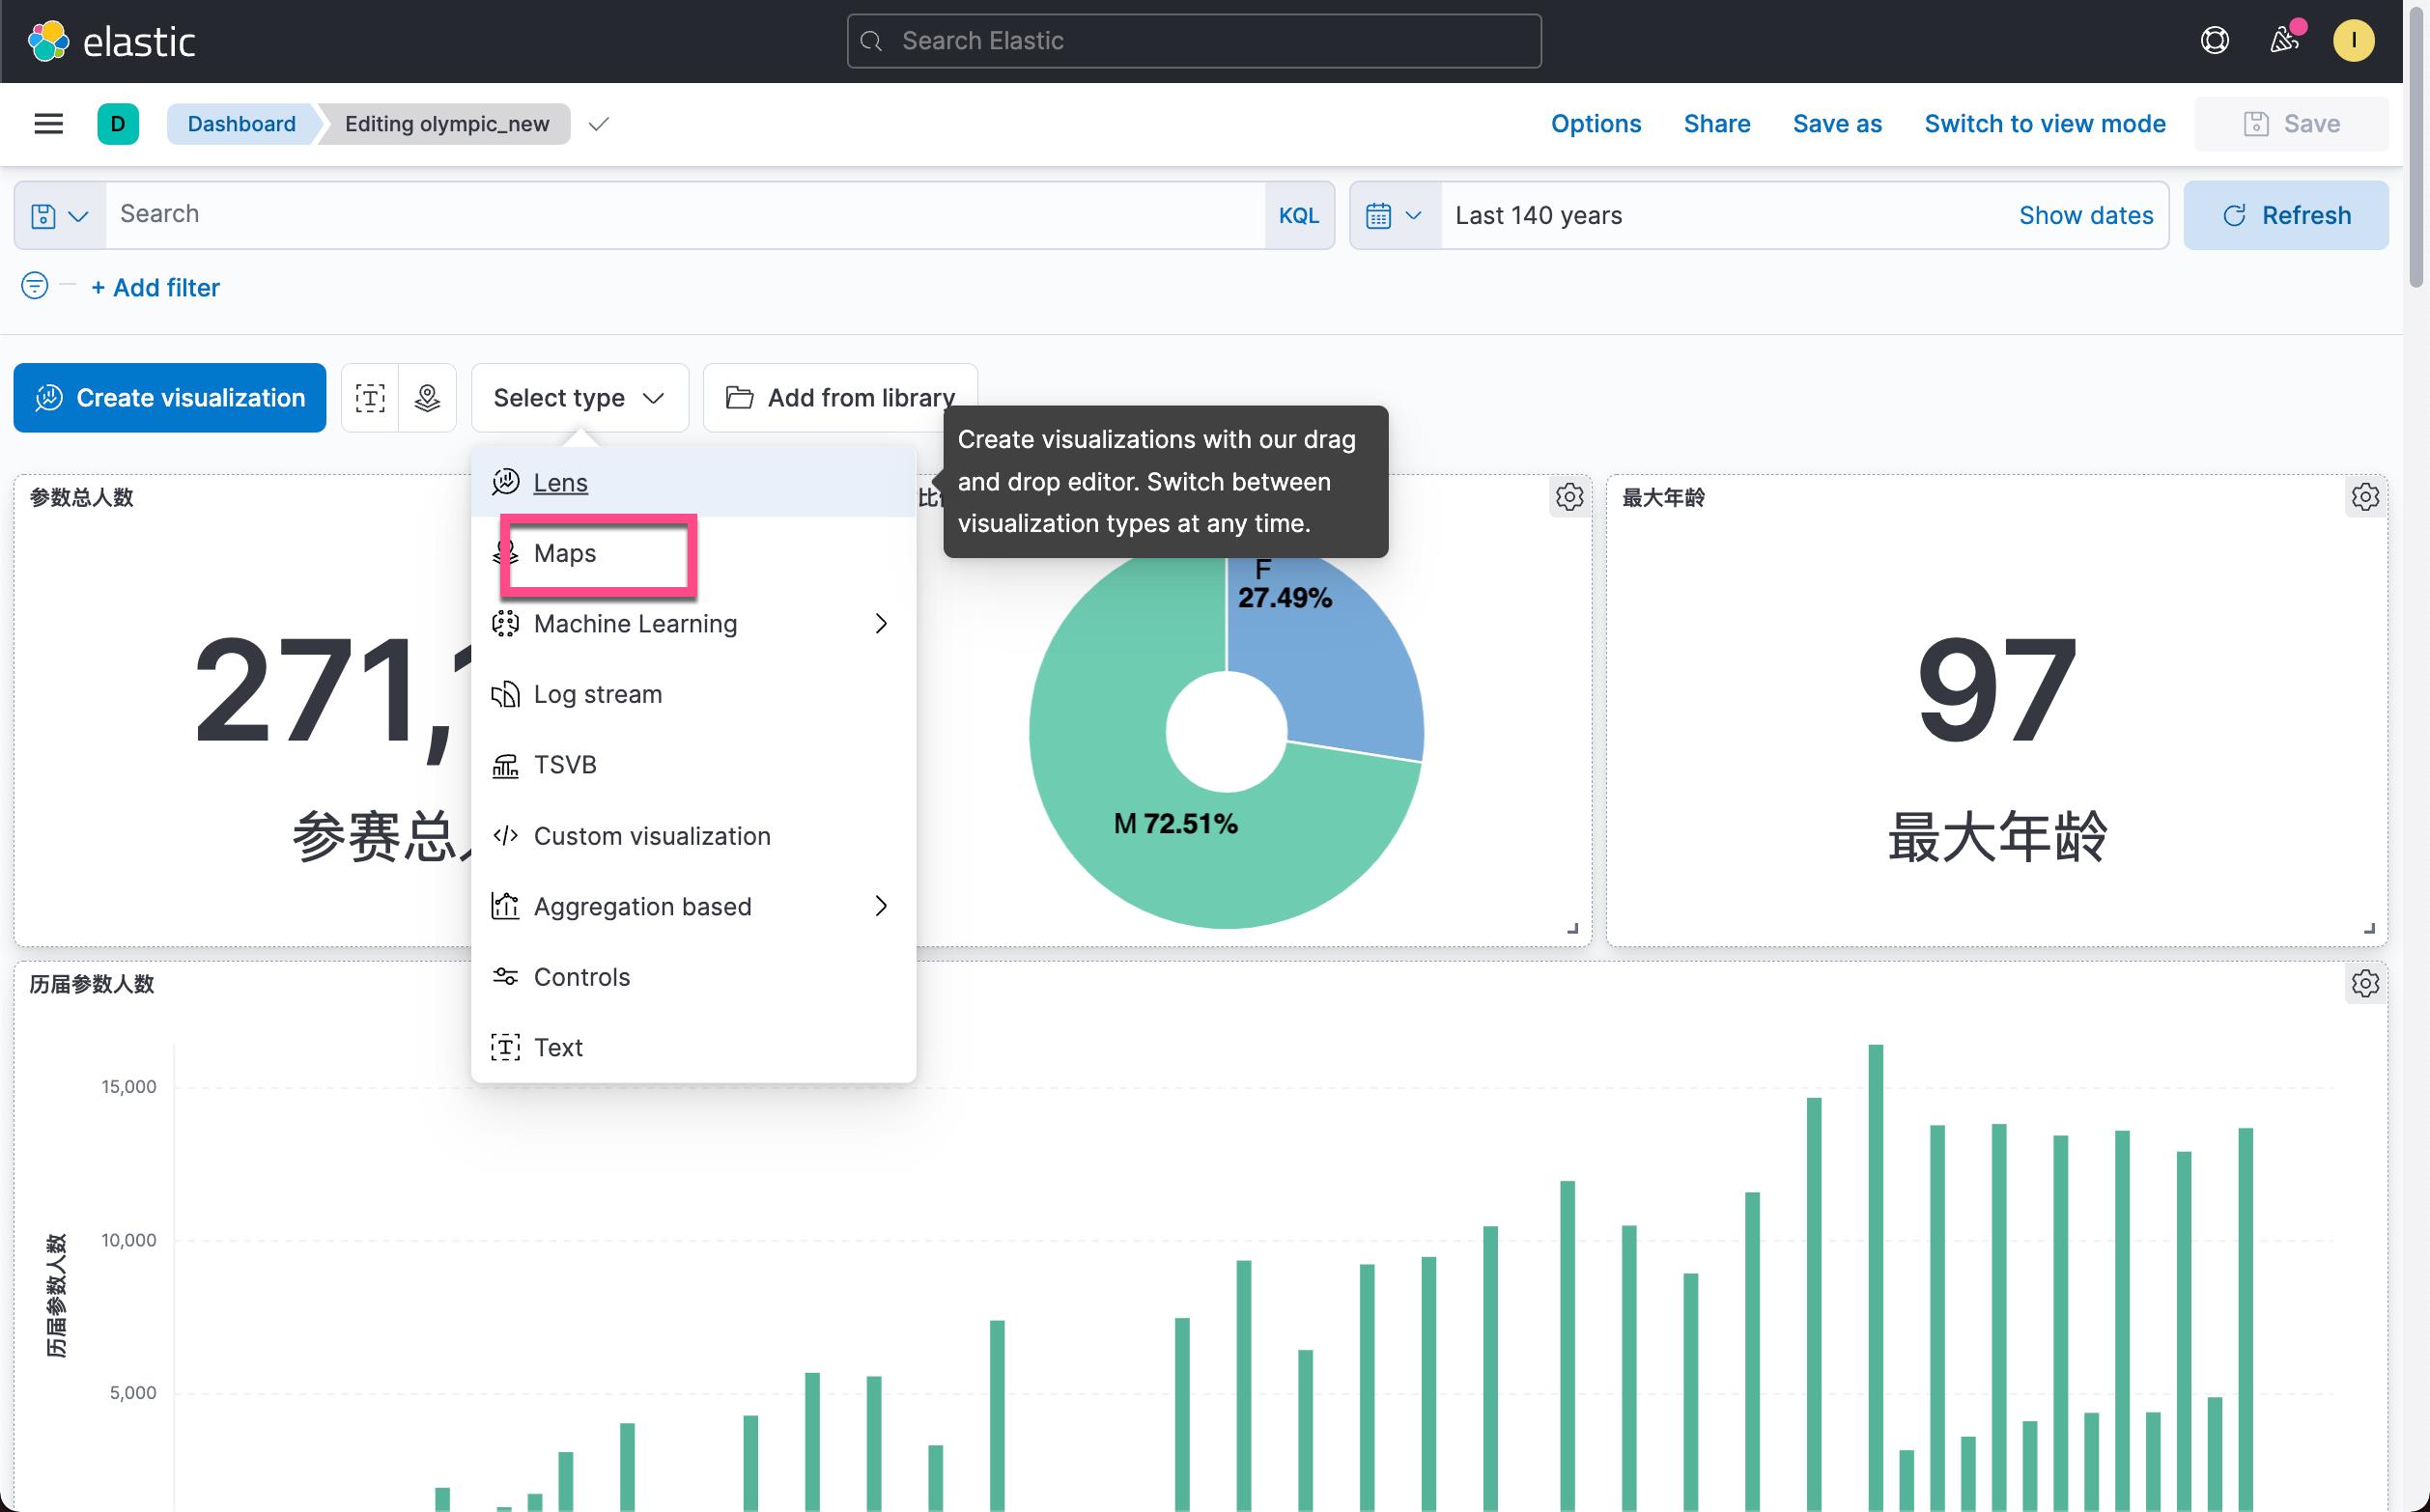Click Save as link

click(1837, 124)
